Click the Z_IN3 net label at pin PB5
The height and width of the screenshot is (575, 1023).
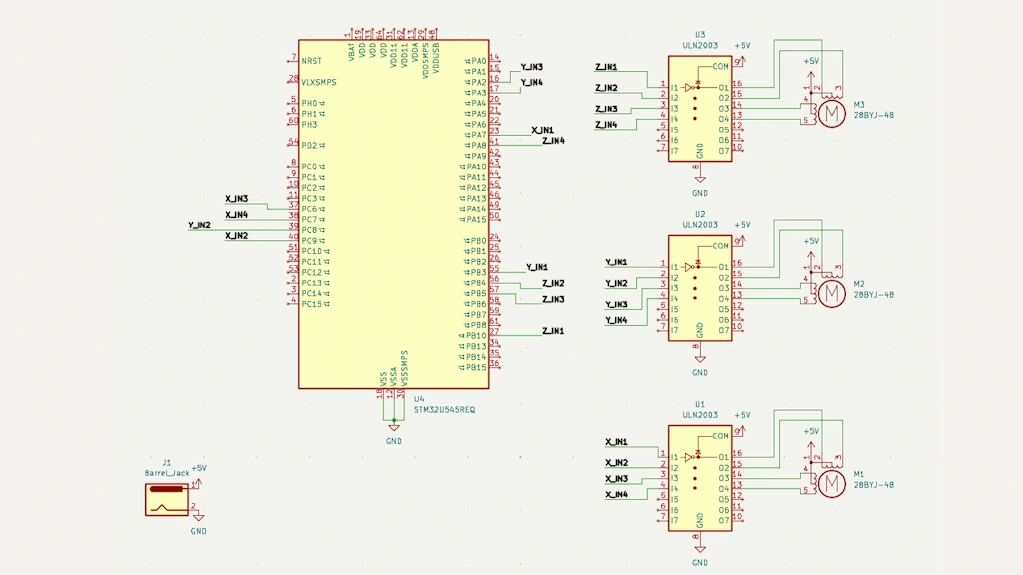pos(553,300)
